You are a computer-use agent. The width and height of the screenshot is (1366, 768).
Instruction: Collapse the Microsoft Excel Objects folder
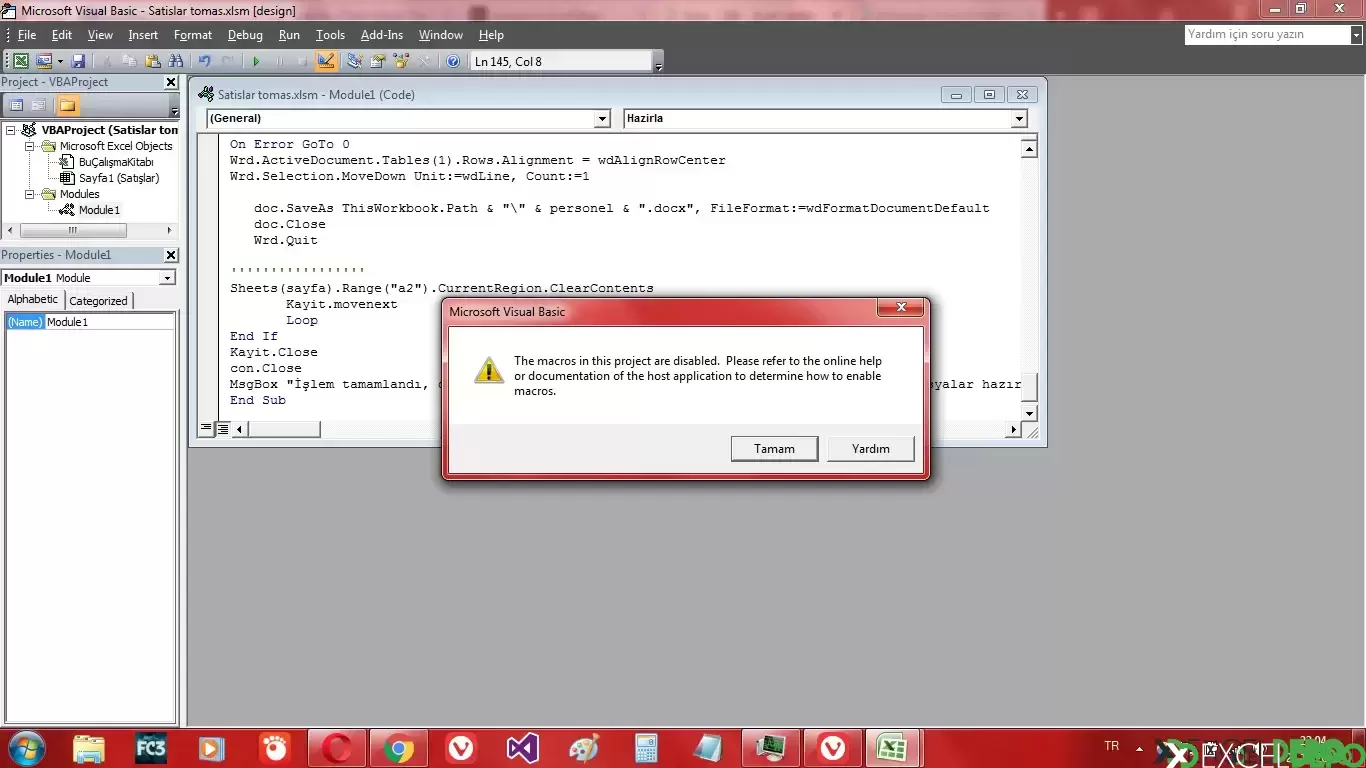coord(29,146)
